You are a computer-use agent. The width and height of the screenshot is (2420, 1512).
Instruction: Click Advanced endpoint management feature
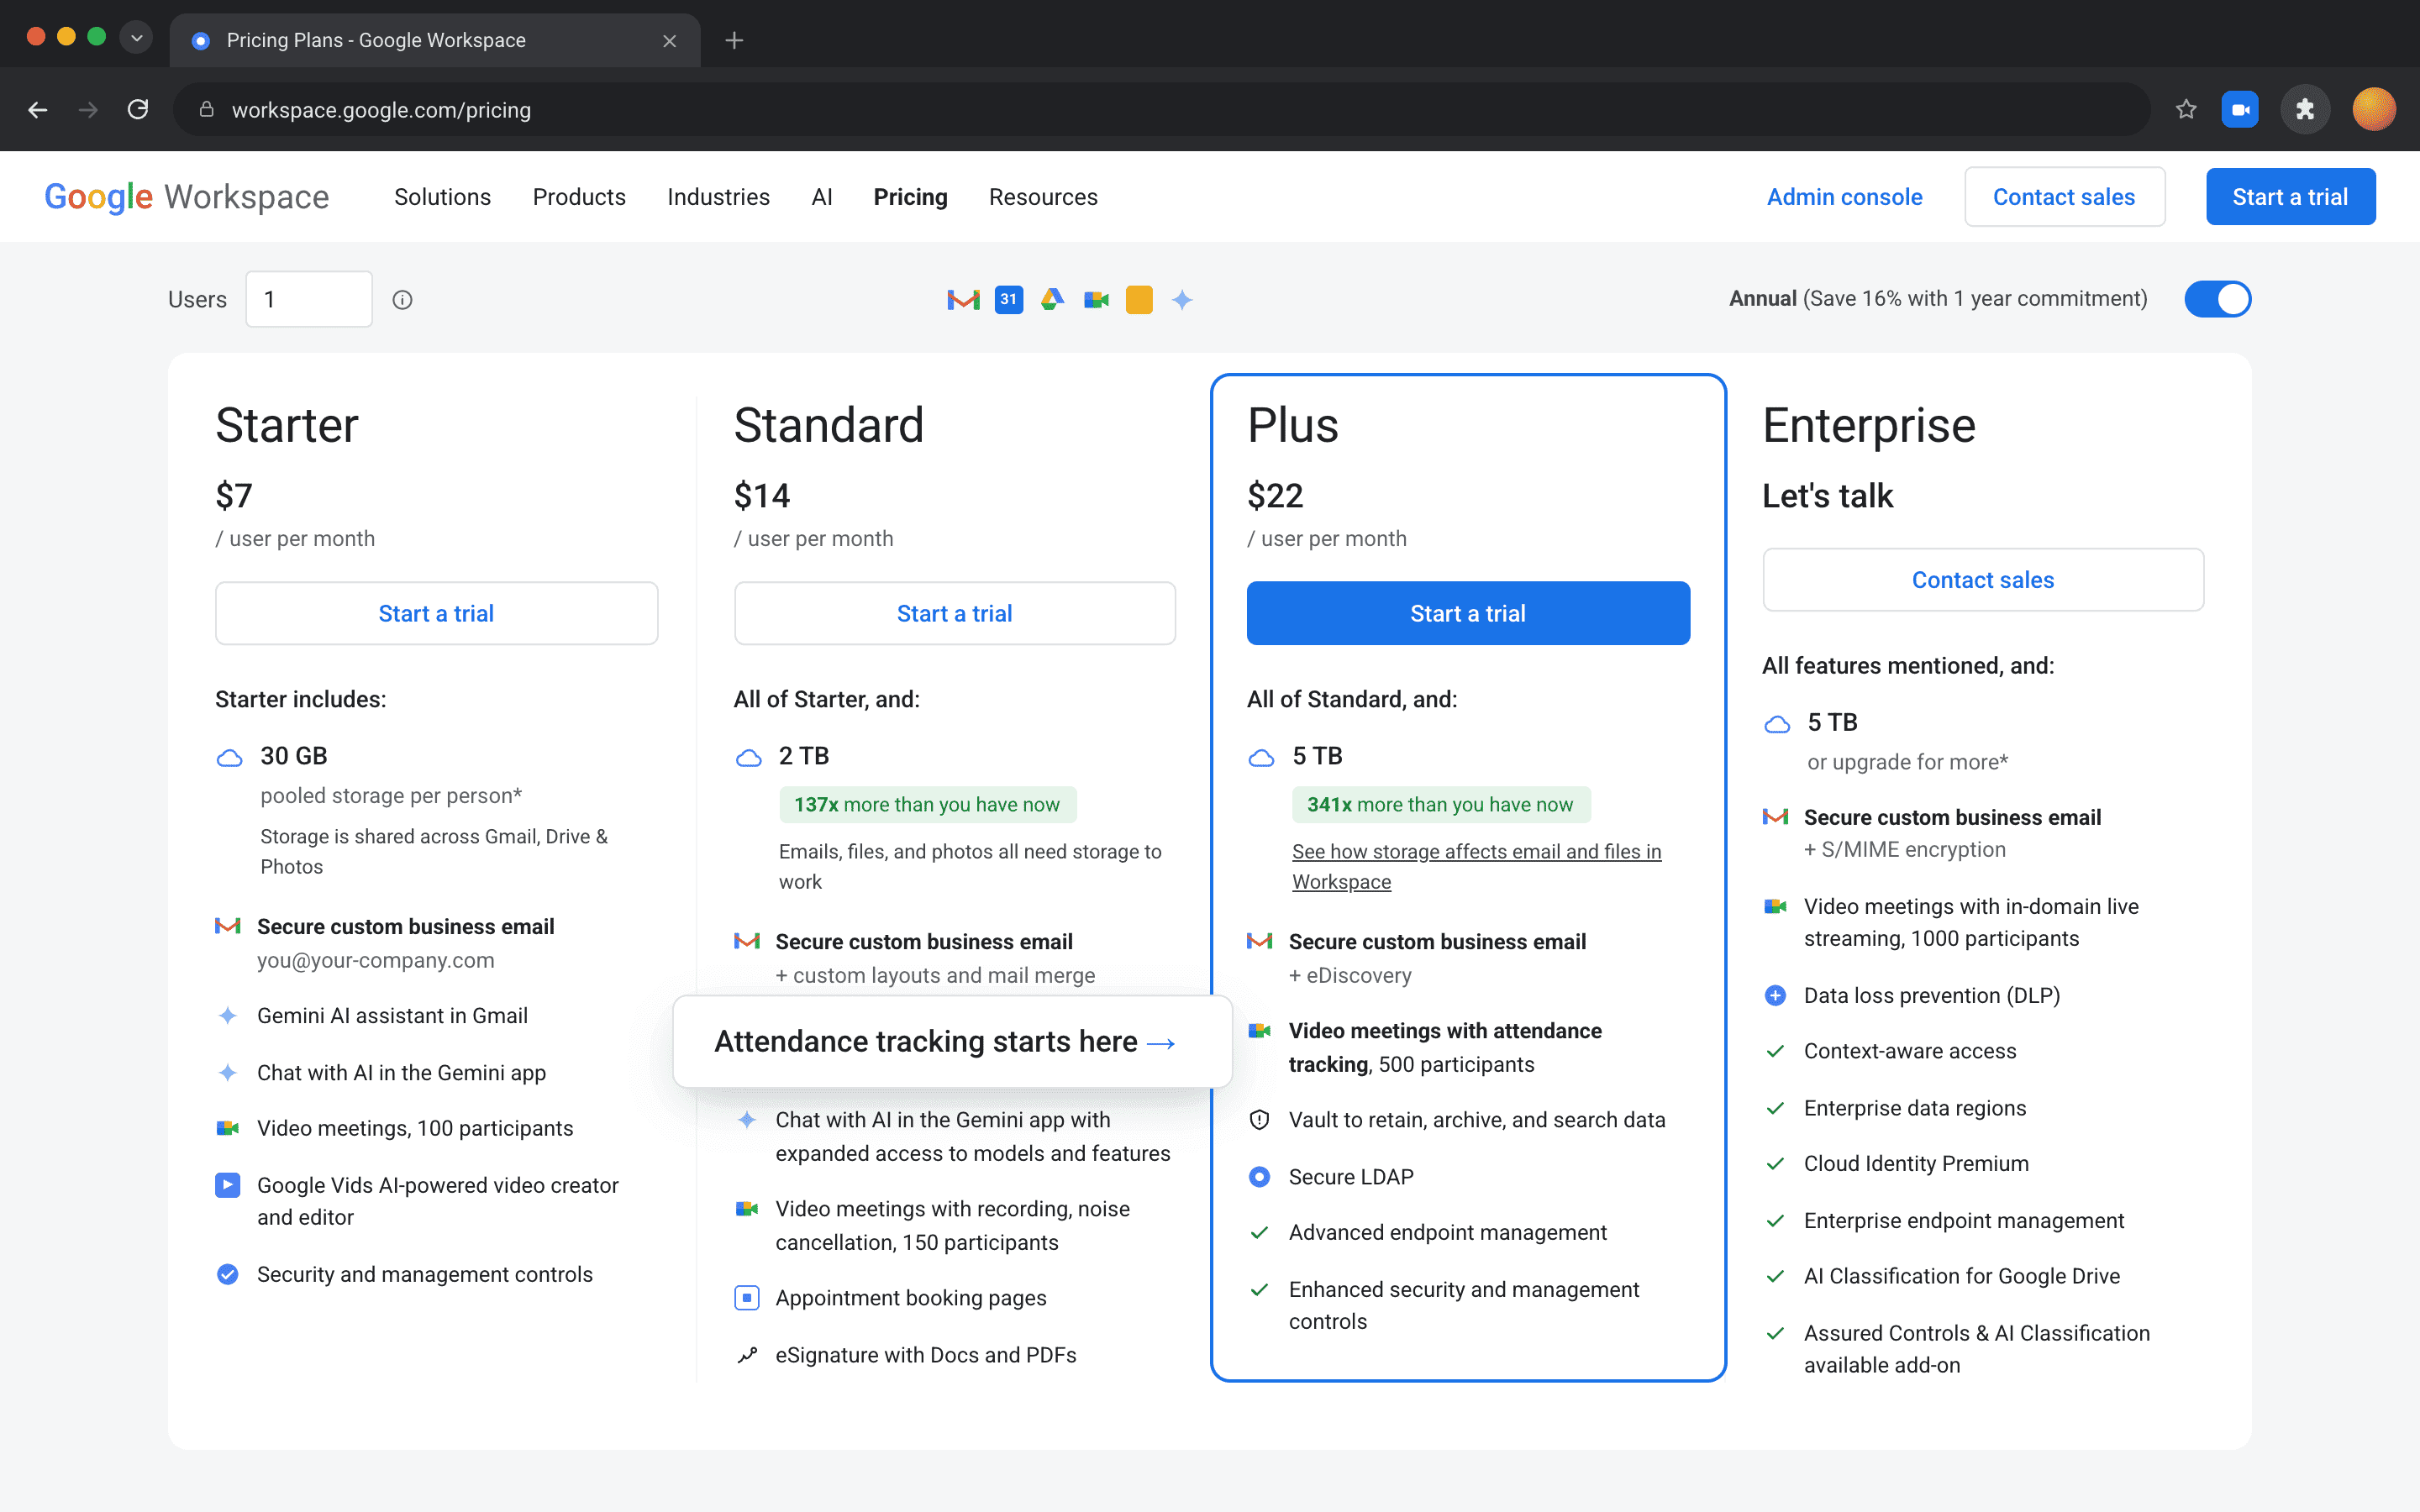(1447, 1232)
